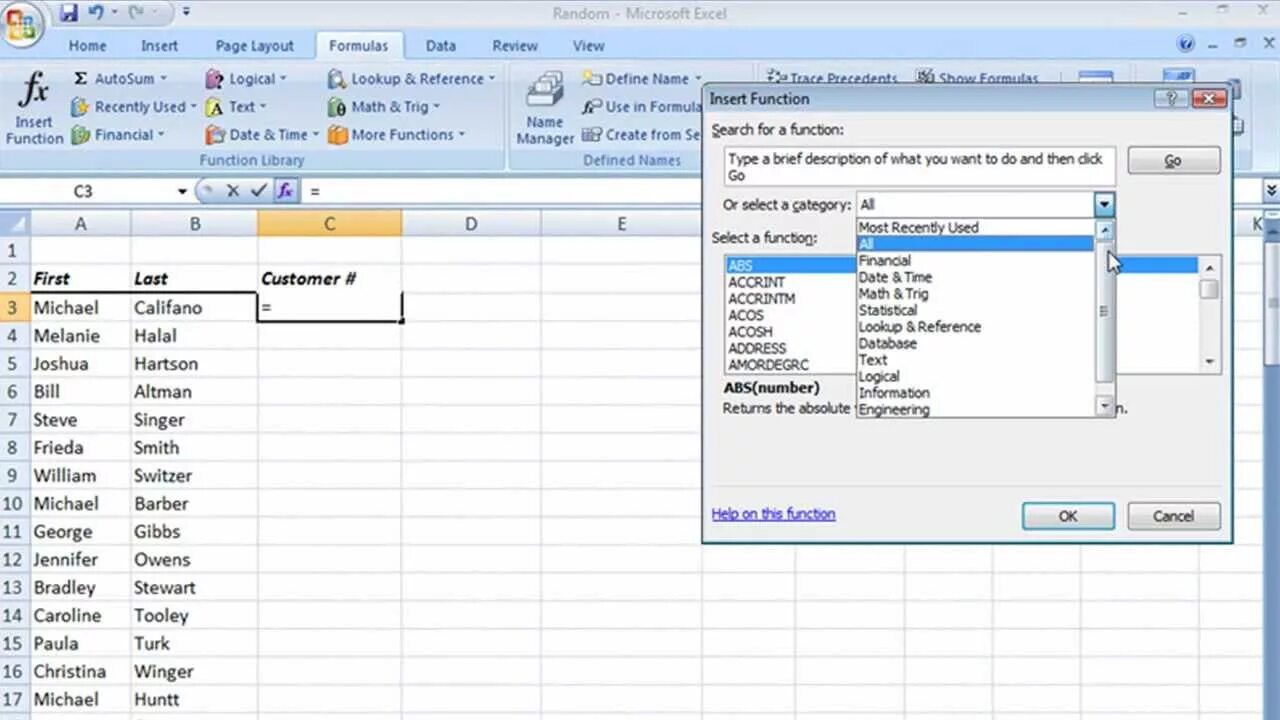Image resolution: width=1280 pixels, height=720 pixels.
Task: Choose Information in category list
Action: click(x=975, y=392)
